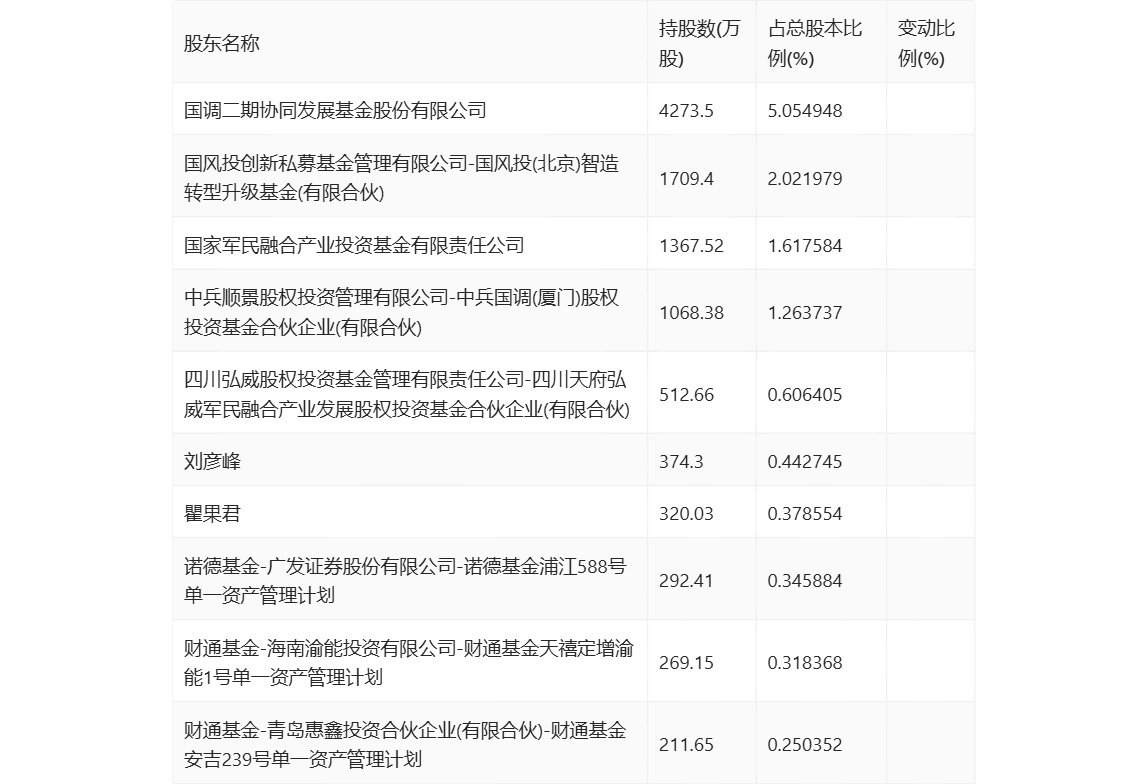
Task: Click the percentage 2.021979
Action: pyautogui.click(x=805, y=178)
